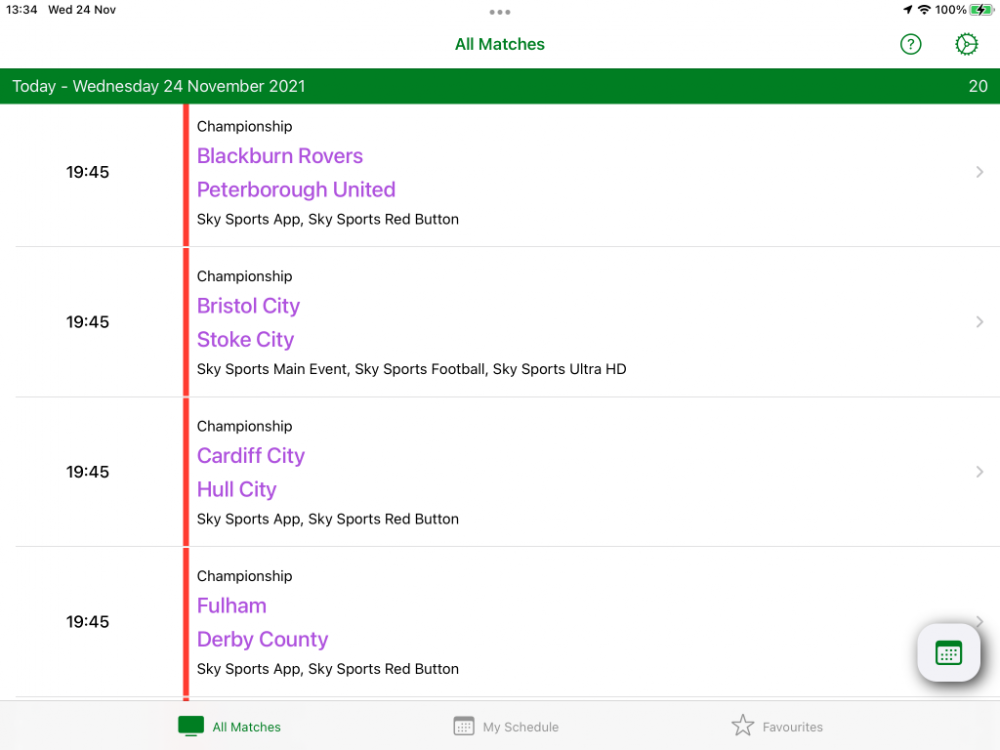Select Fulham team name
The image size is (1000, 750).
click(x=231, y=606)
